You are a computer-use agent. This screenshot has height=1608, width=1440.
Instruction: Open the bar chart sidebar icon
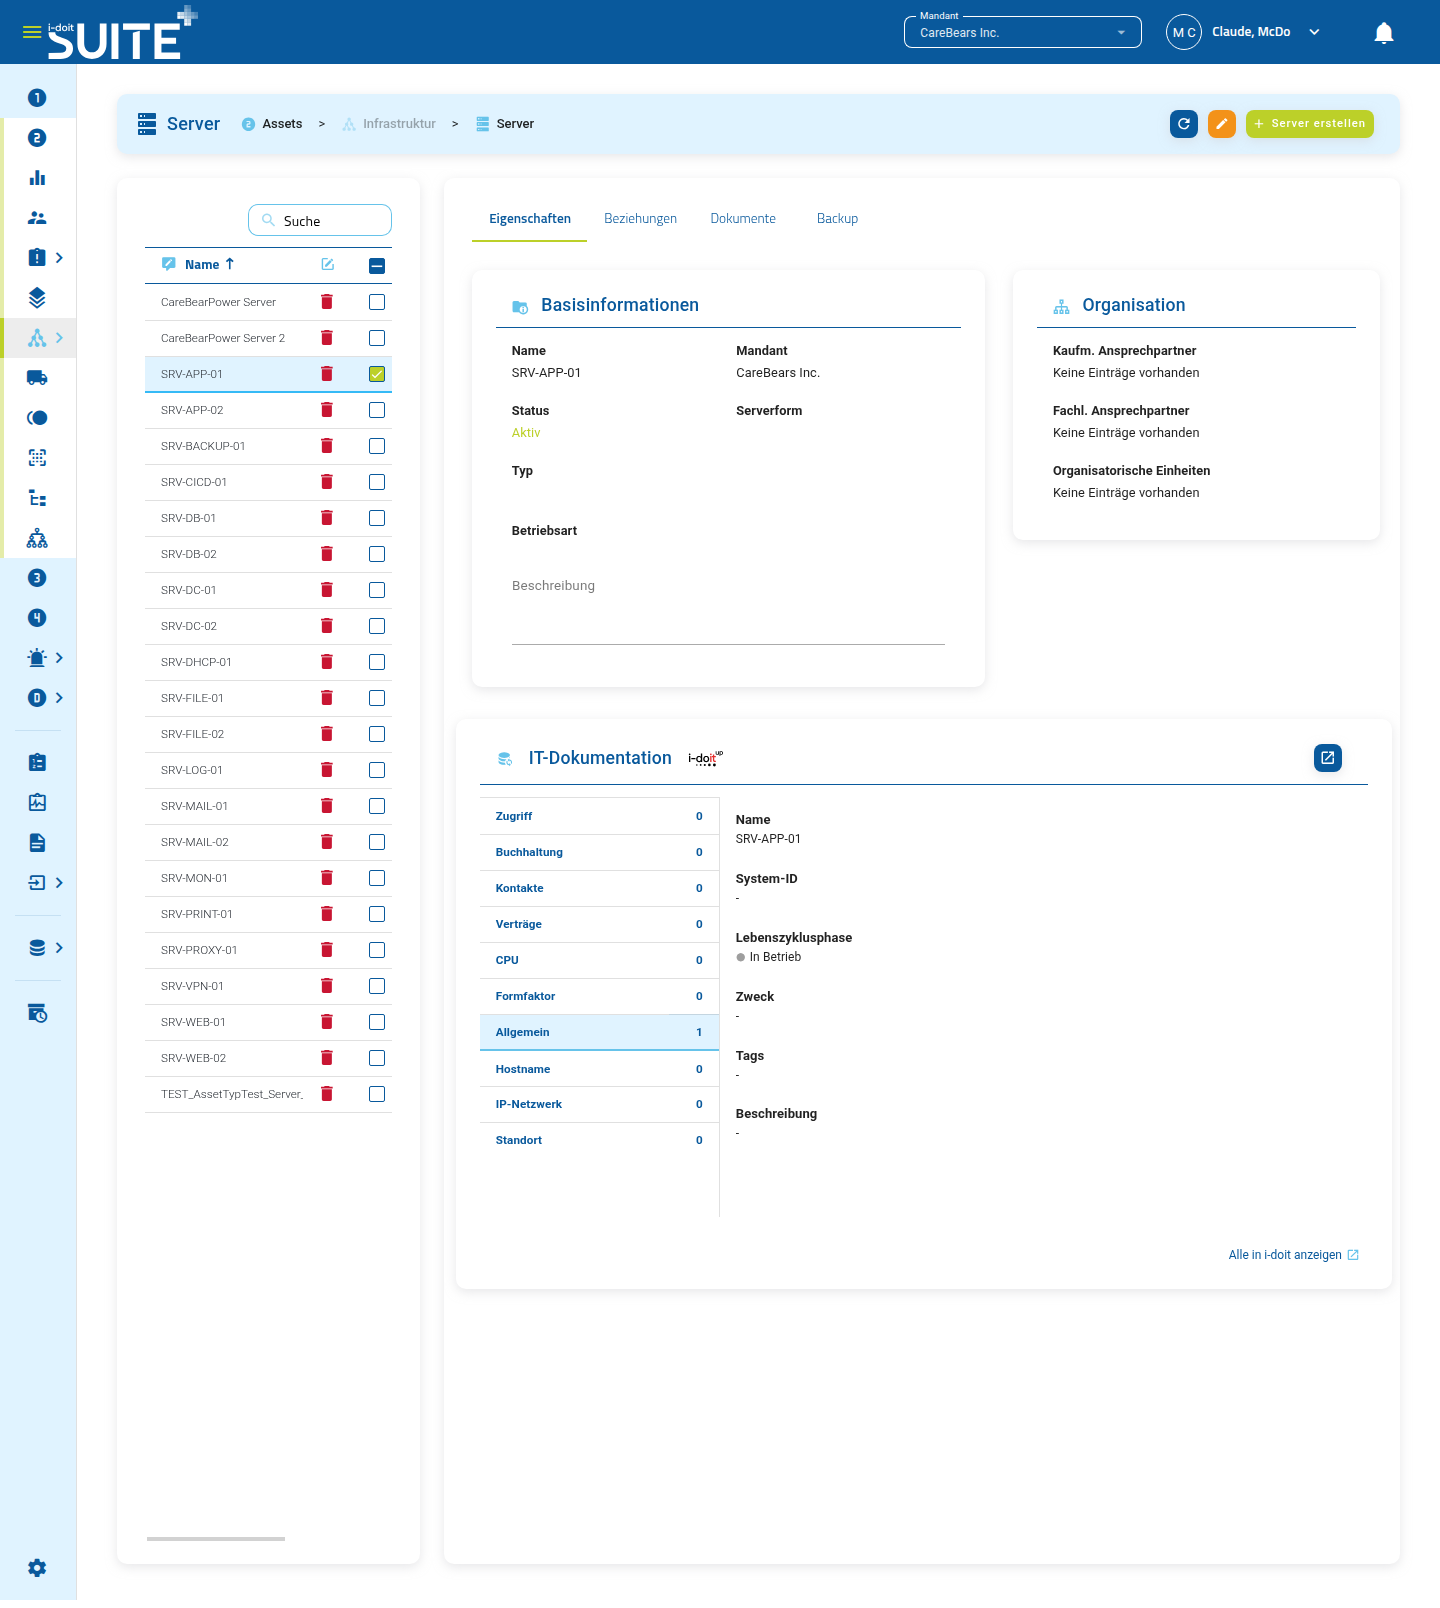37,178
